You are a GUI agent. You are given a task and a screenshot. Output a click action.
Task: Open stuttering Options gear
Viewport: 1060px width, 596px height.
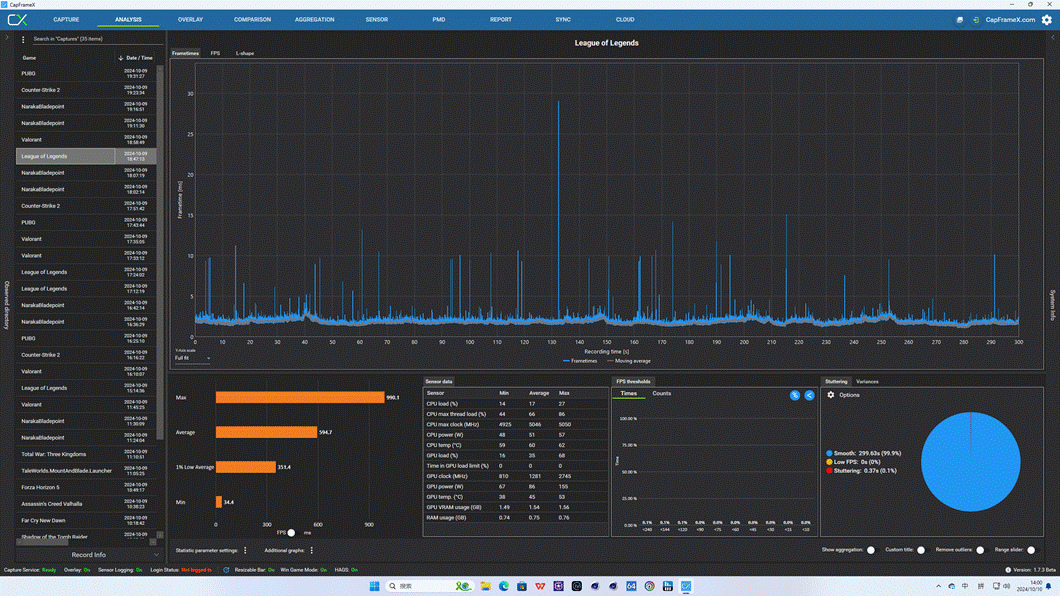[831, 395]
